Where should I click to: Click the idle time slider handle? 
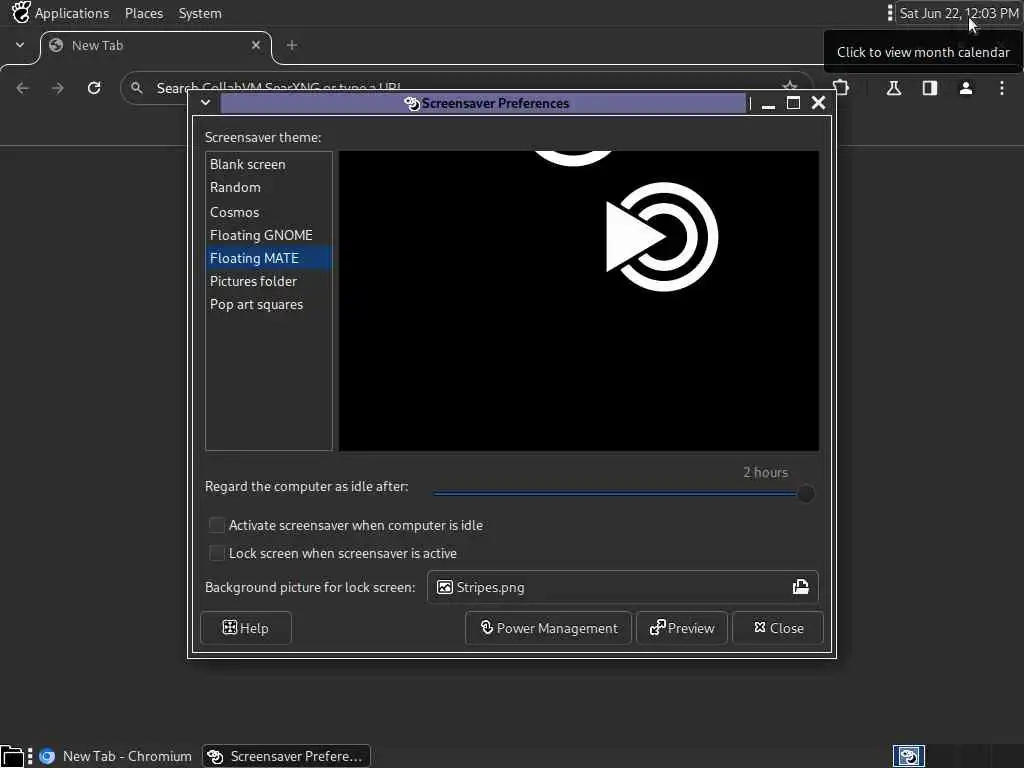[806, 494]
